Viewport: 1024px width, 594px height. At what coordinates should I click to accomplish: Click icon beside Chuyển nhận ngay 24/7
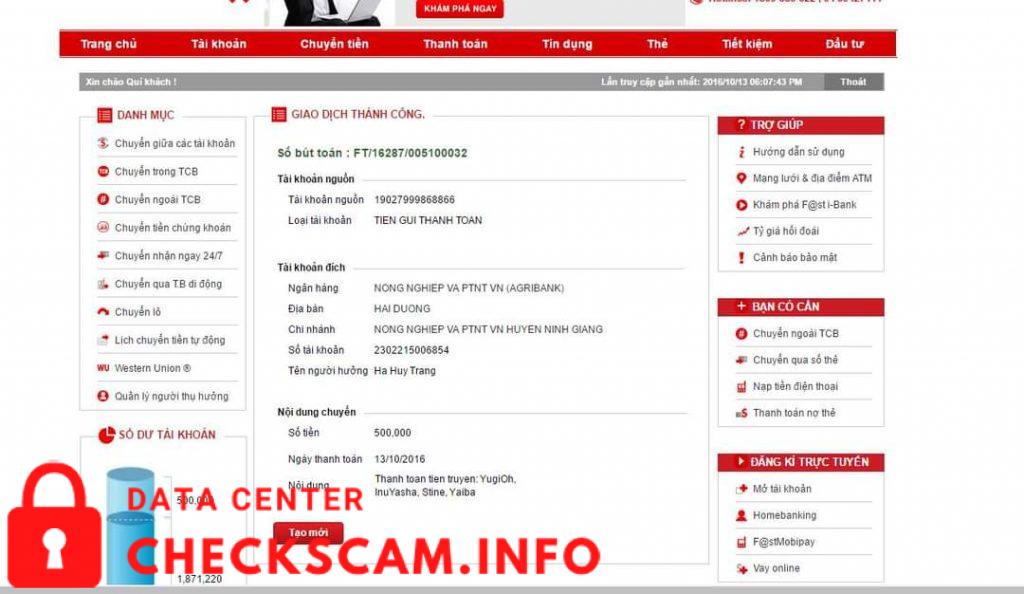click(103, 255)
